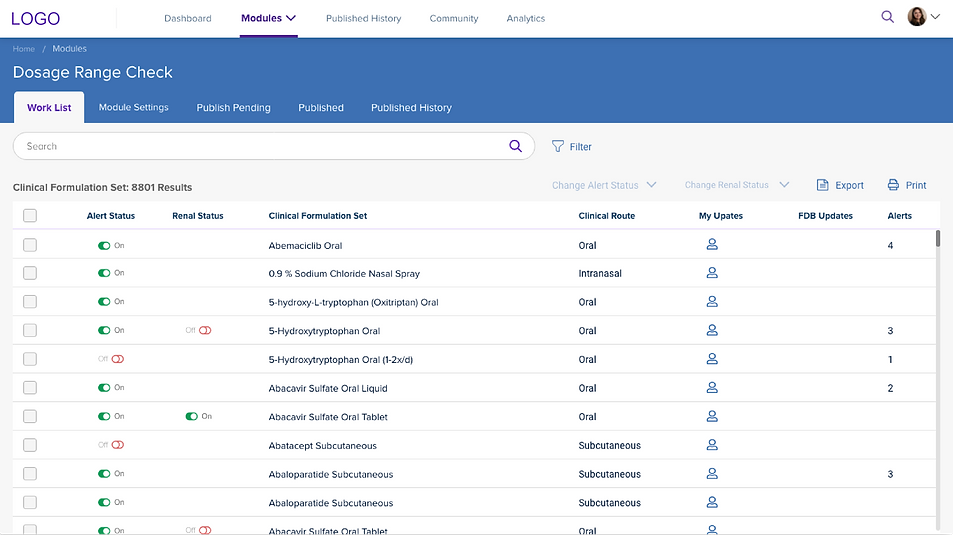Click the table's vertical scrollbar thumb

[938, 238]
